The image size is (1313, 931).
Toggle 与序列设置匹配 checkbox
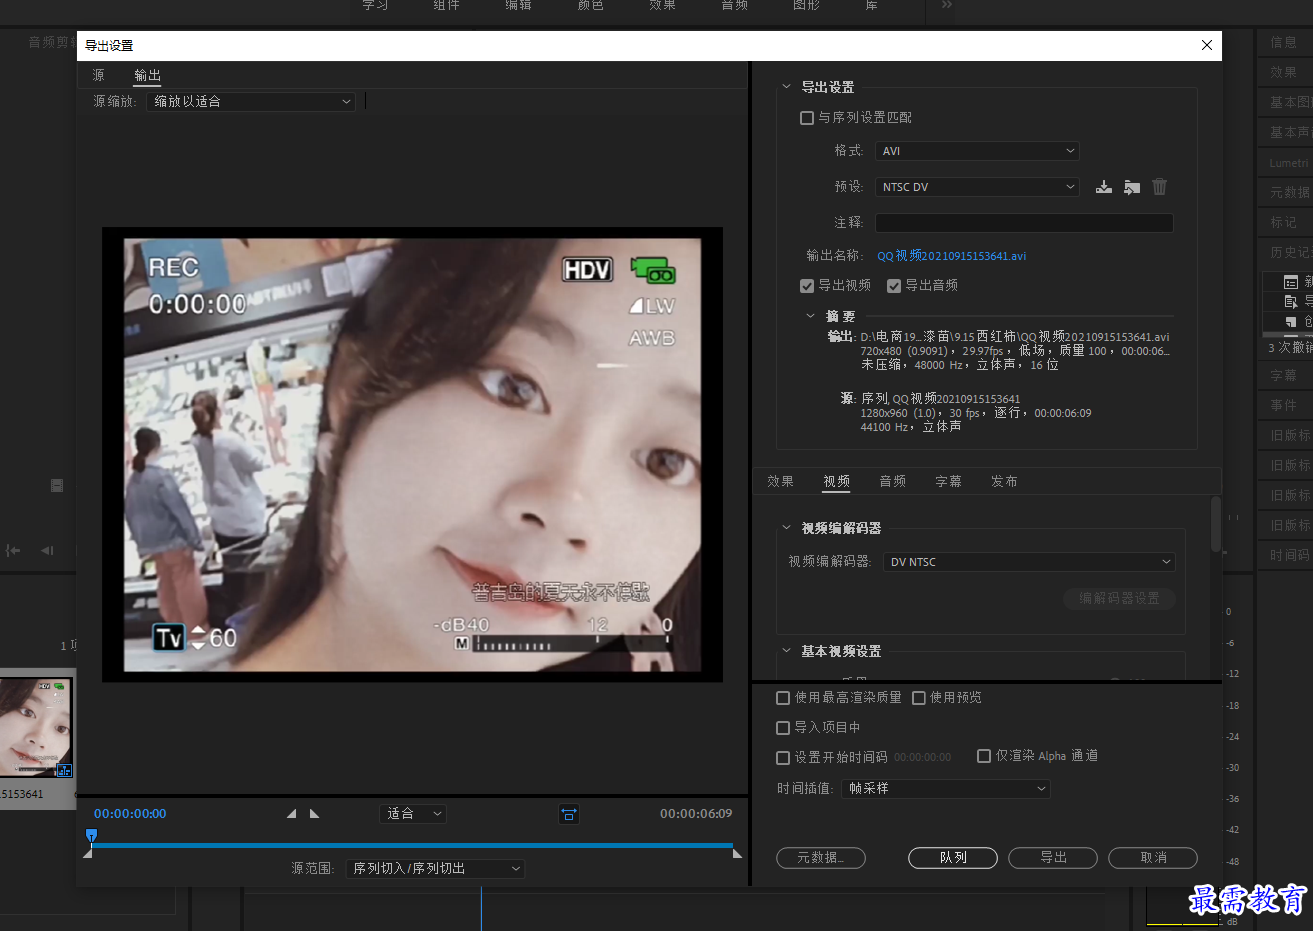tap(807, 118)
